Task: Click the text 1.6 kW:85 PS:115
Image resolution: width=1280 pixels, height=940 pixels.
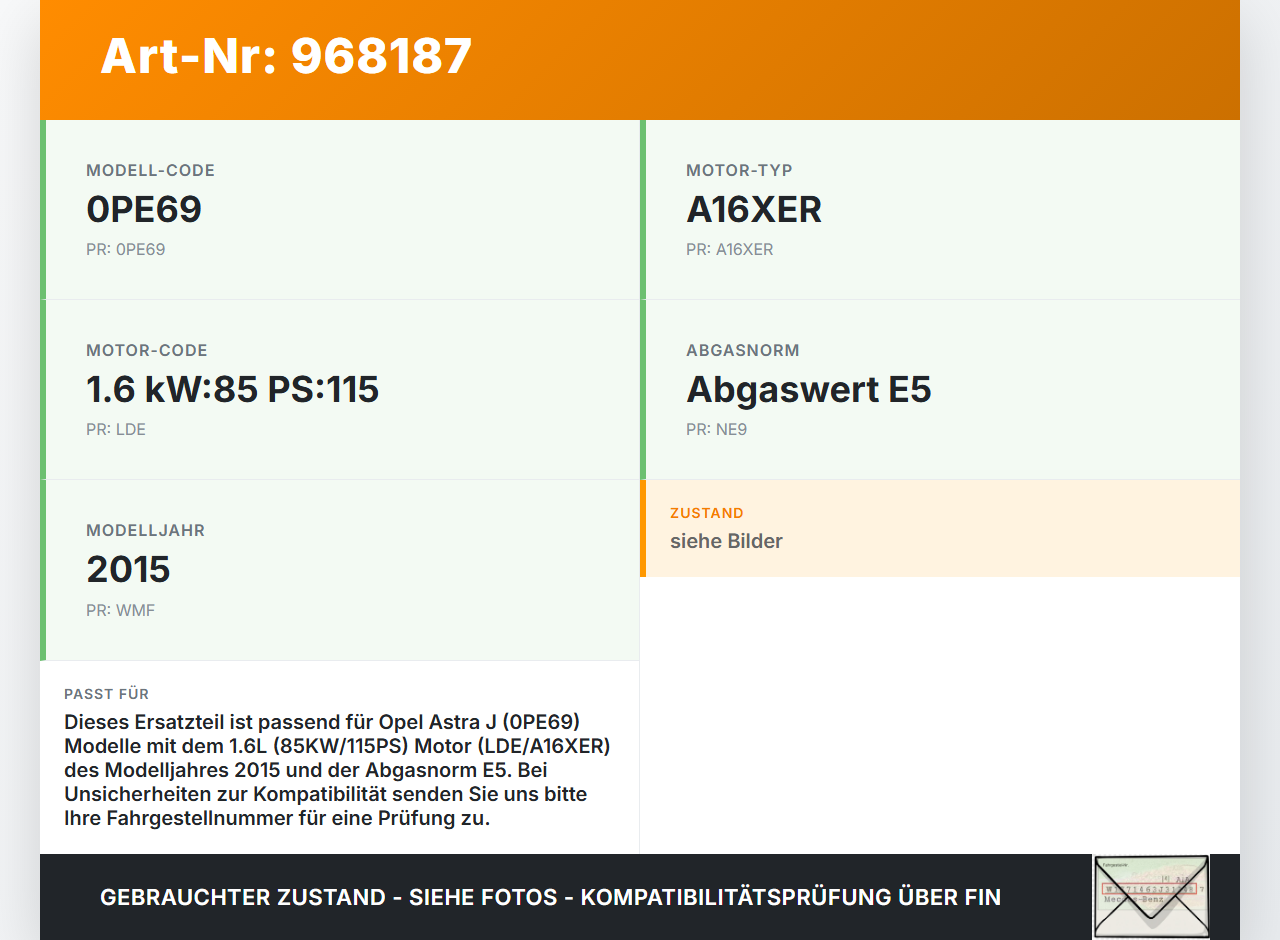Action: pos(233,389)
